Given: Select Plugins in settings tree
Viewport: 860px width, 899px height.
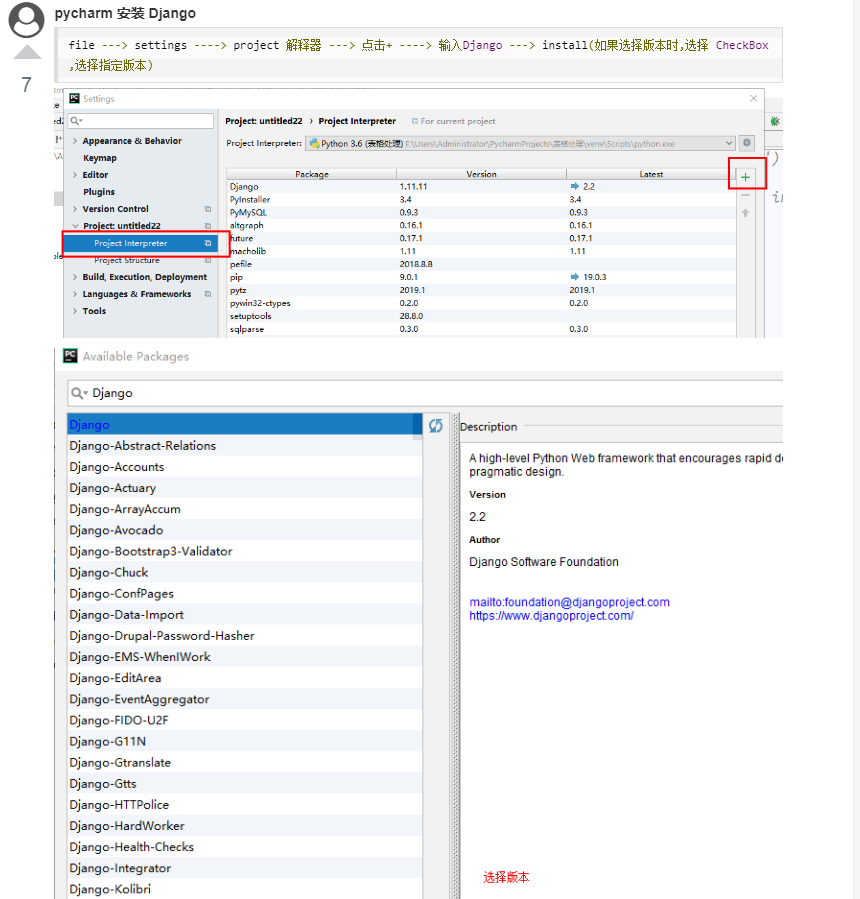Looking at the screenshot, I should point(99,191).
